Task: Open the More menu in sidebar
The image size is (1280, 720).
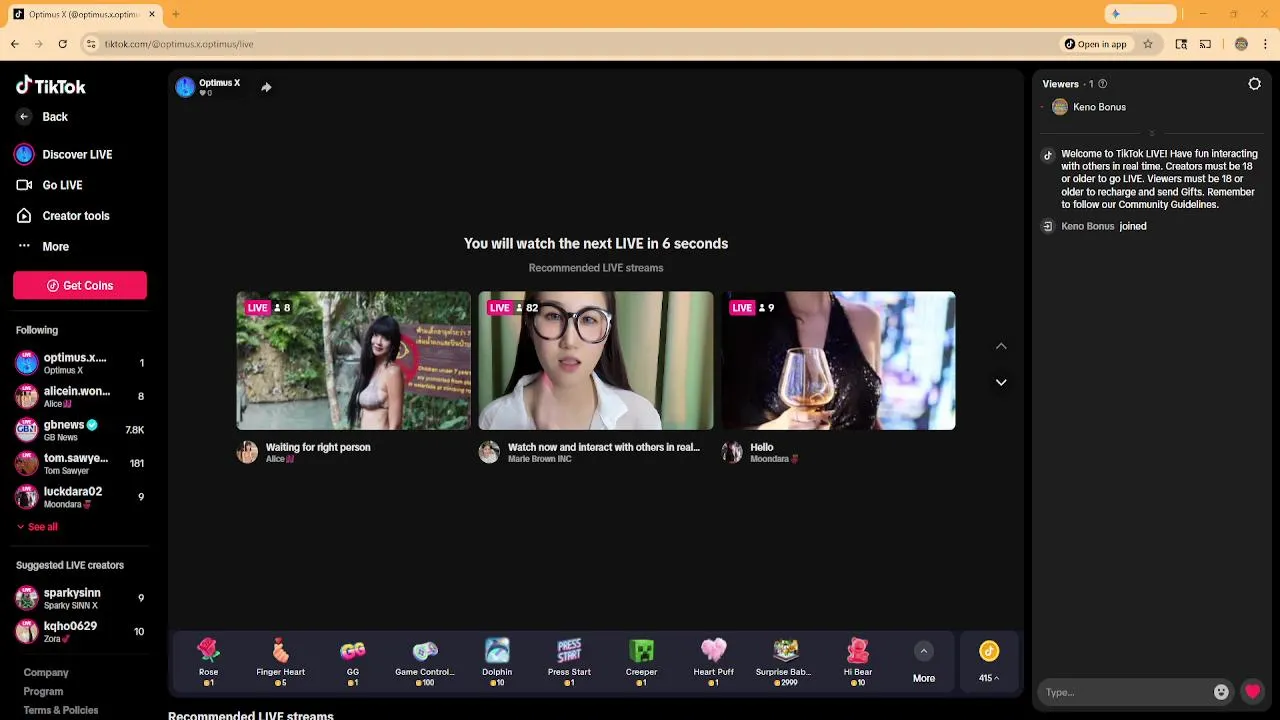Action: [42, 246]
